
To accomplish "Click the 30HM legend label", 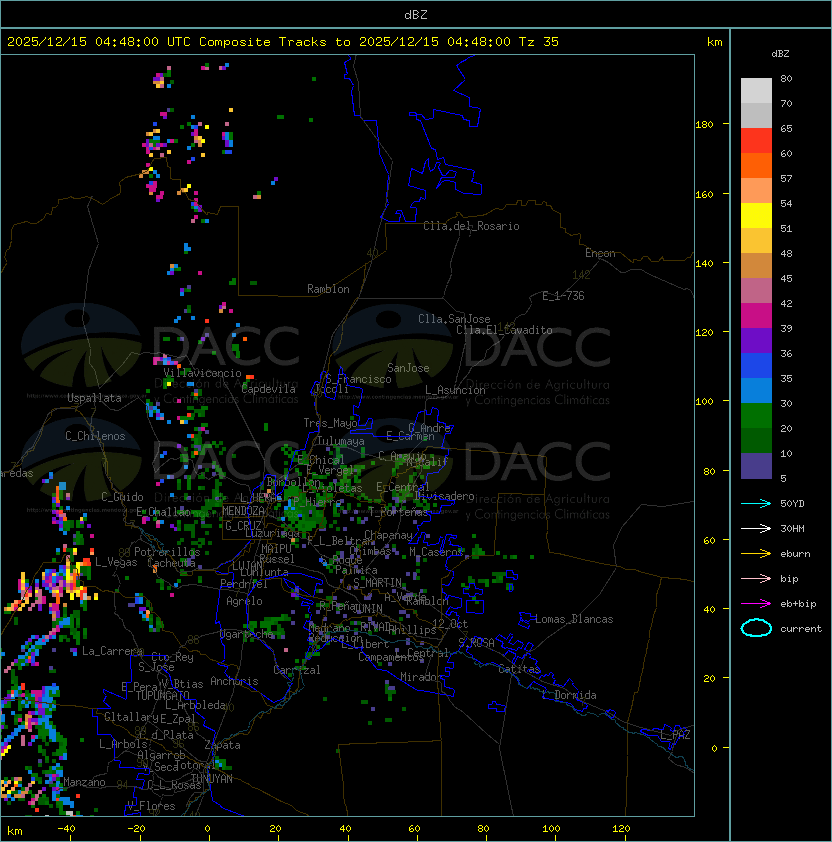I will (x=792, y=529).
